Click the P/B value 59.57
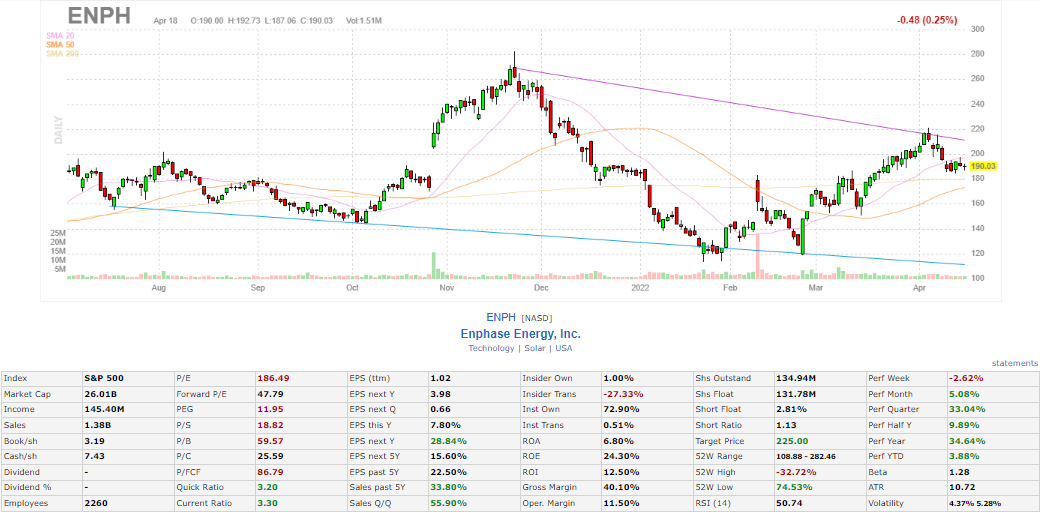 click(x=270, y=441)
